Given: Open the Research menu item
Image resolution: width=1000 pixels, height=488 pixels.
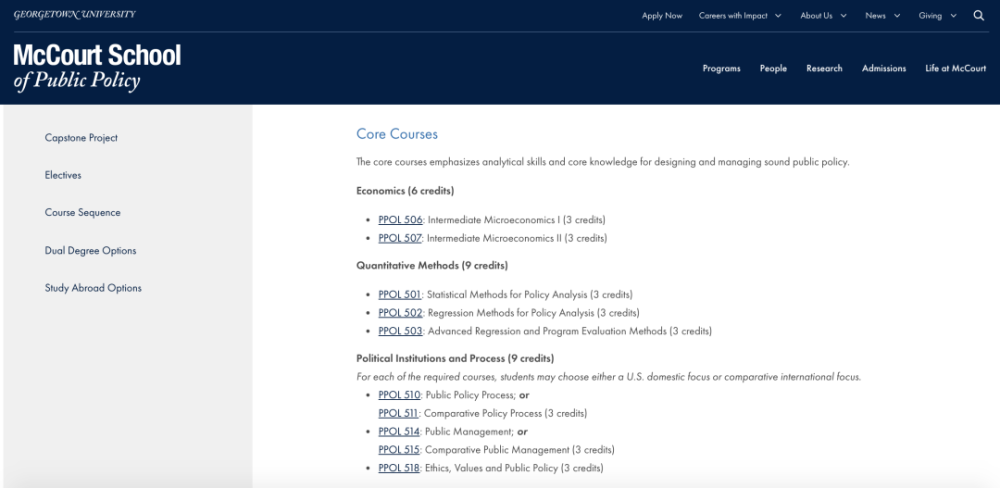Looking at the screenshot, I should pos(824,68).
